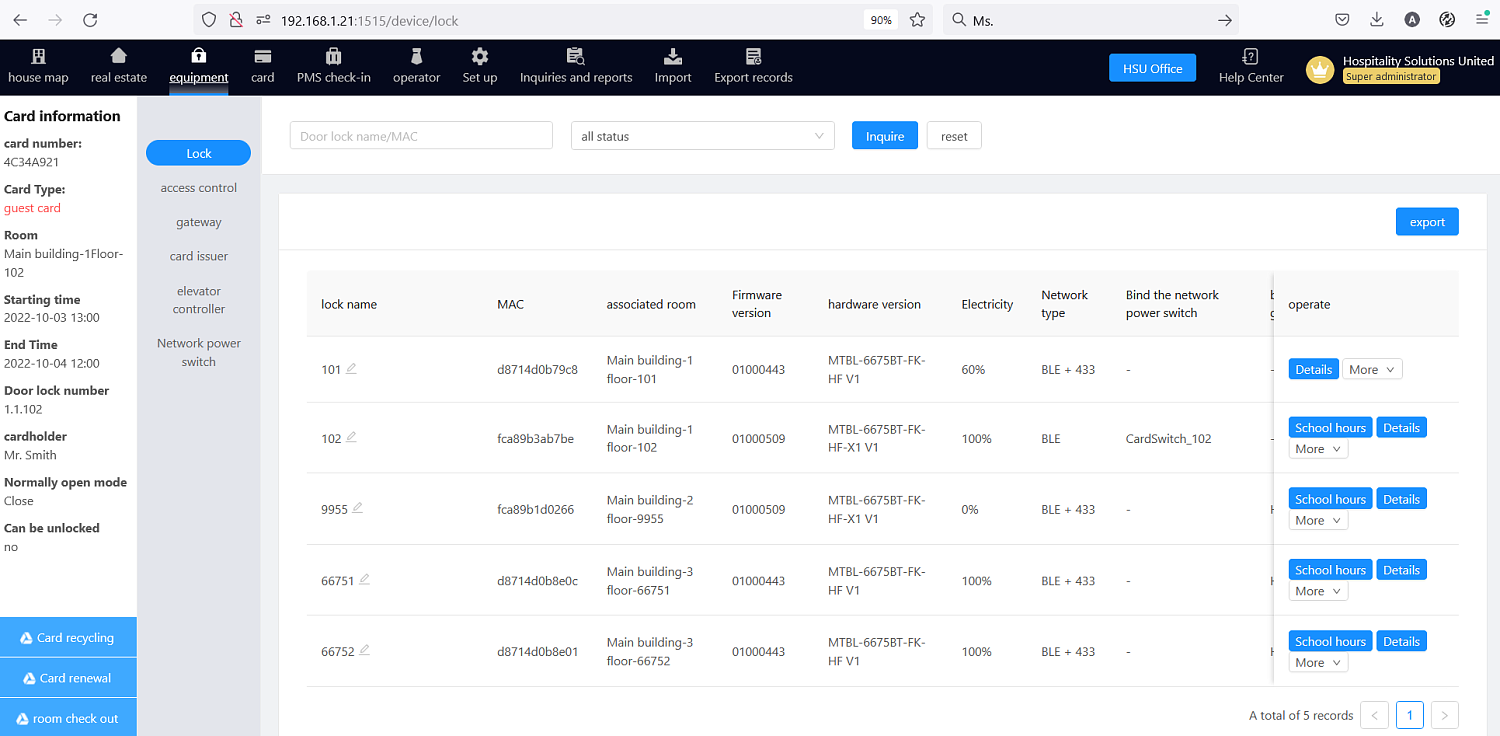Expand More menu for lock 101
1500x736 pixels.
[1371, 369]
